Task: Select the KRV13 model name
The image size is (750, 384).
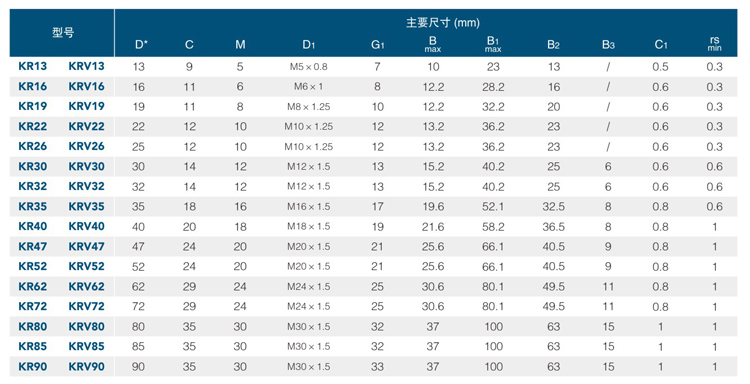Action: (86, 66)
